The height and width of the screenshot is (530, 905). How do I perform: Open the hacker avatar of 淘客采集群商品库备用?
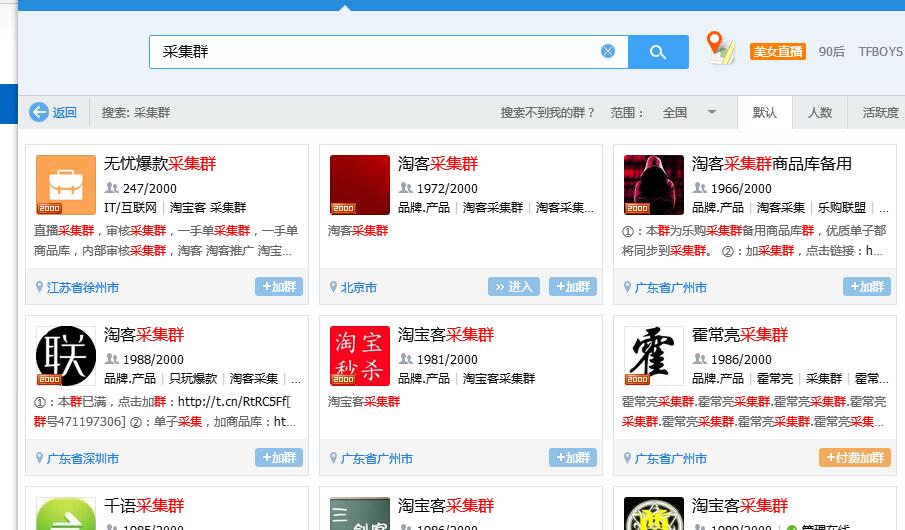point(654,185)
